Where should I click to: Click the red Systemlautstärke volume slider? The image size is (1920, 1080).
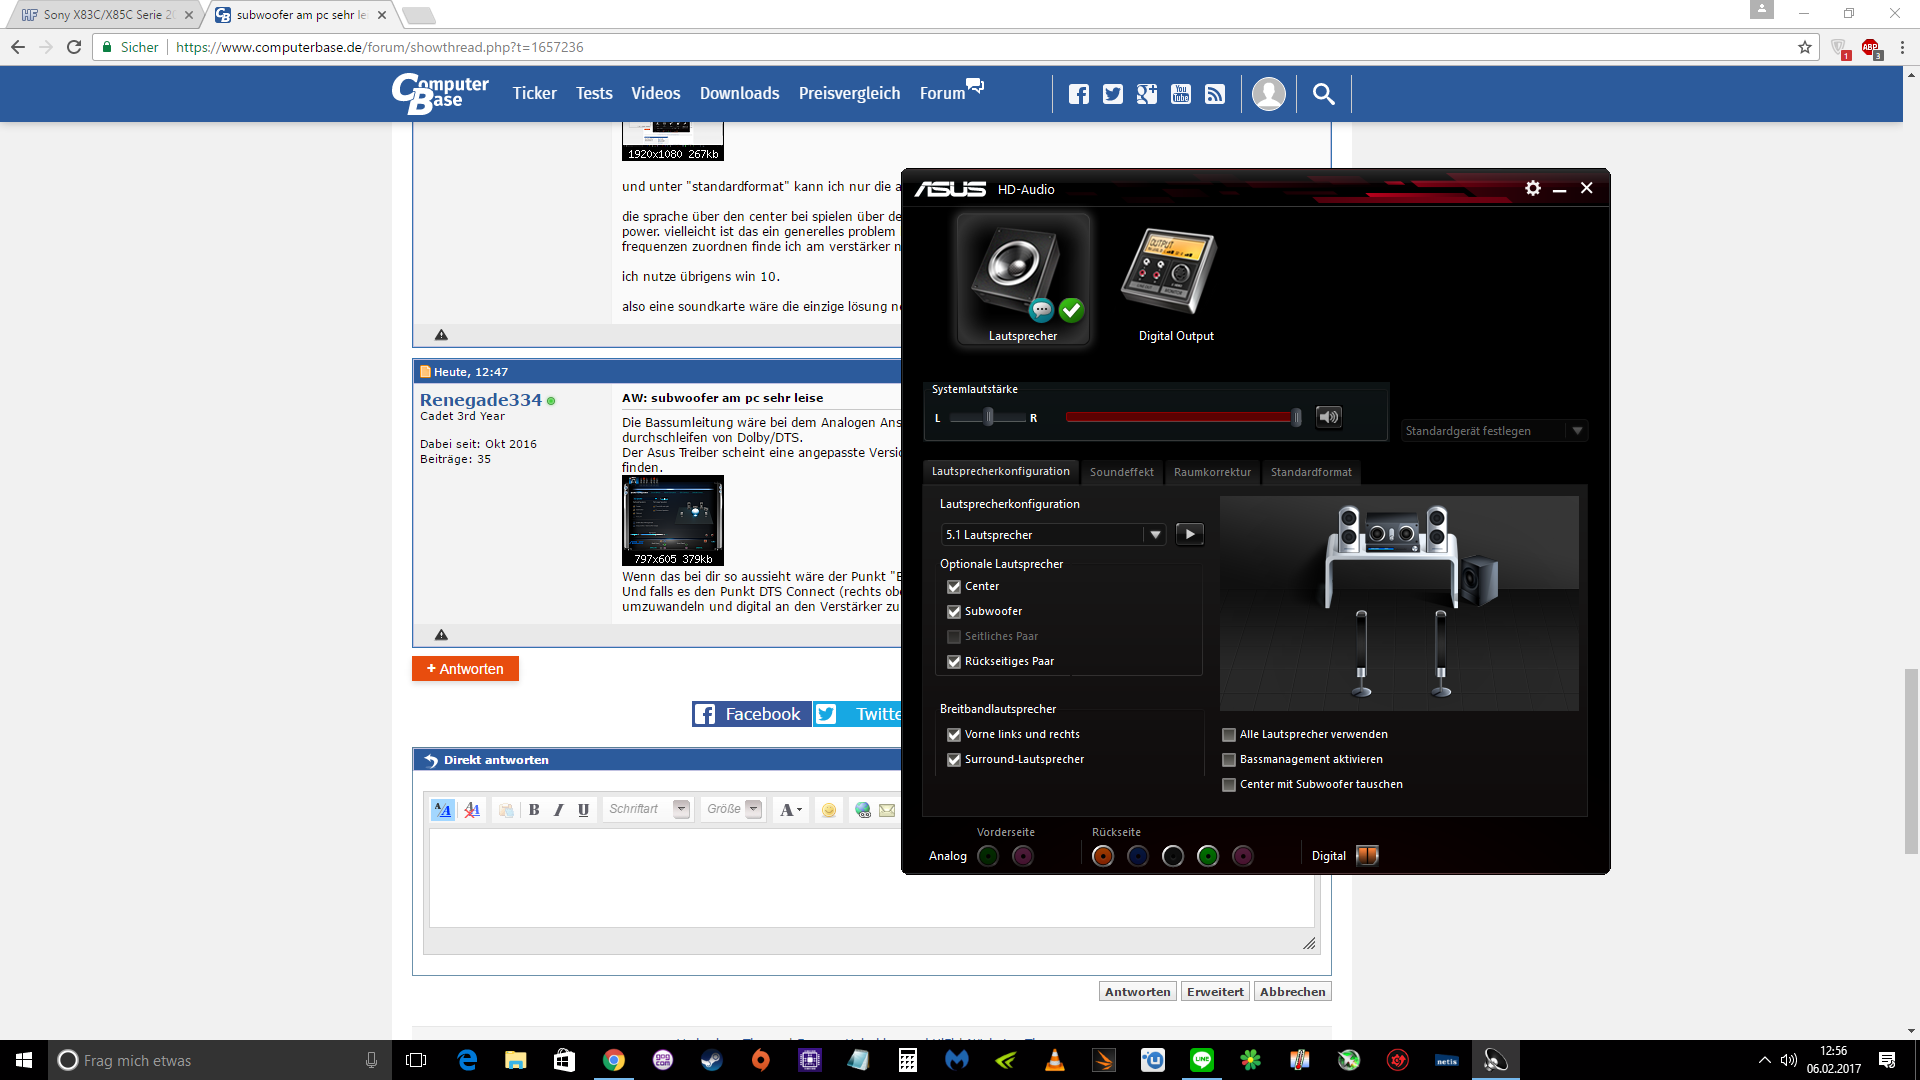(x=1180, y=417)
